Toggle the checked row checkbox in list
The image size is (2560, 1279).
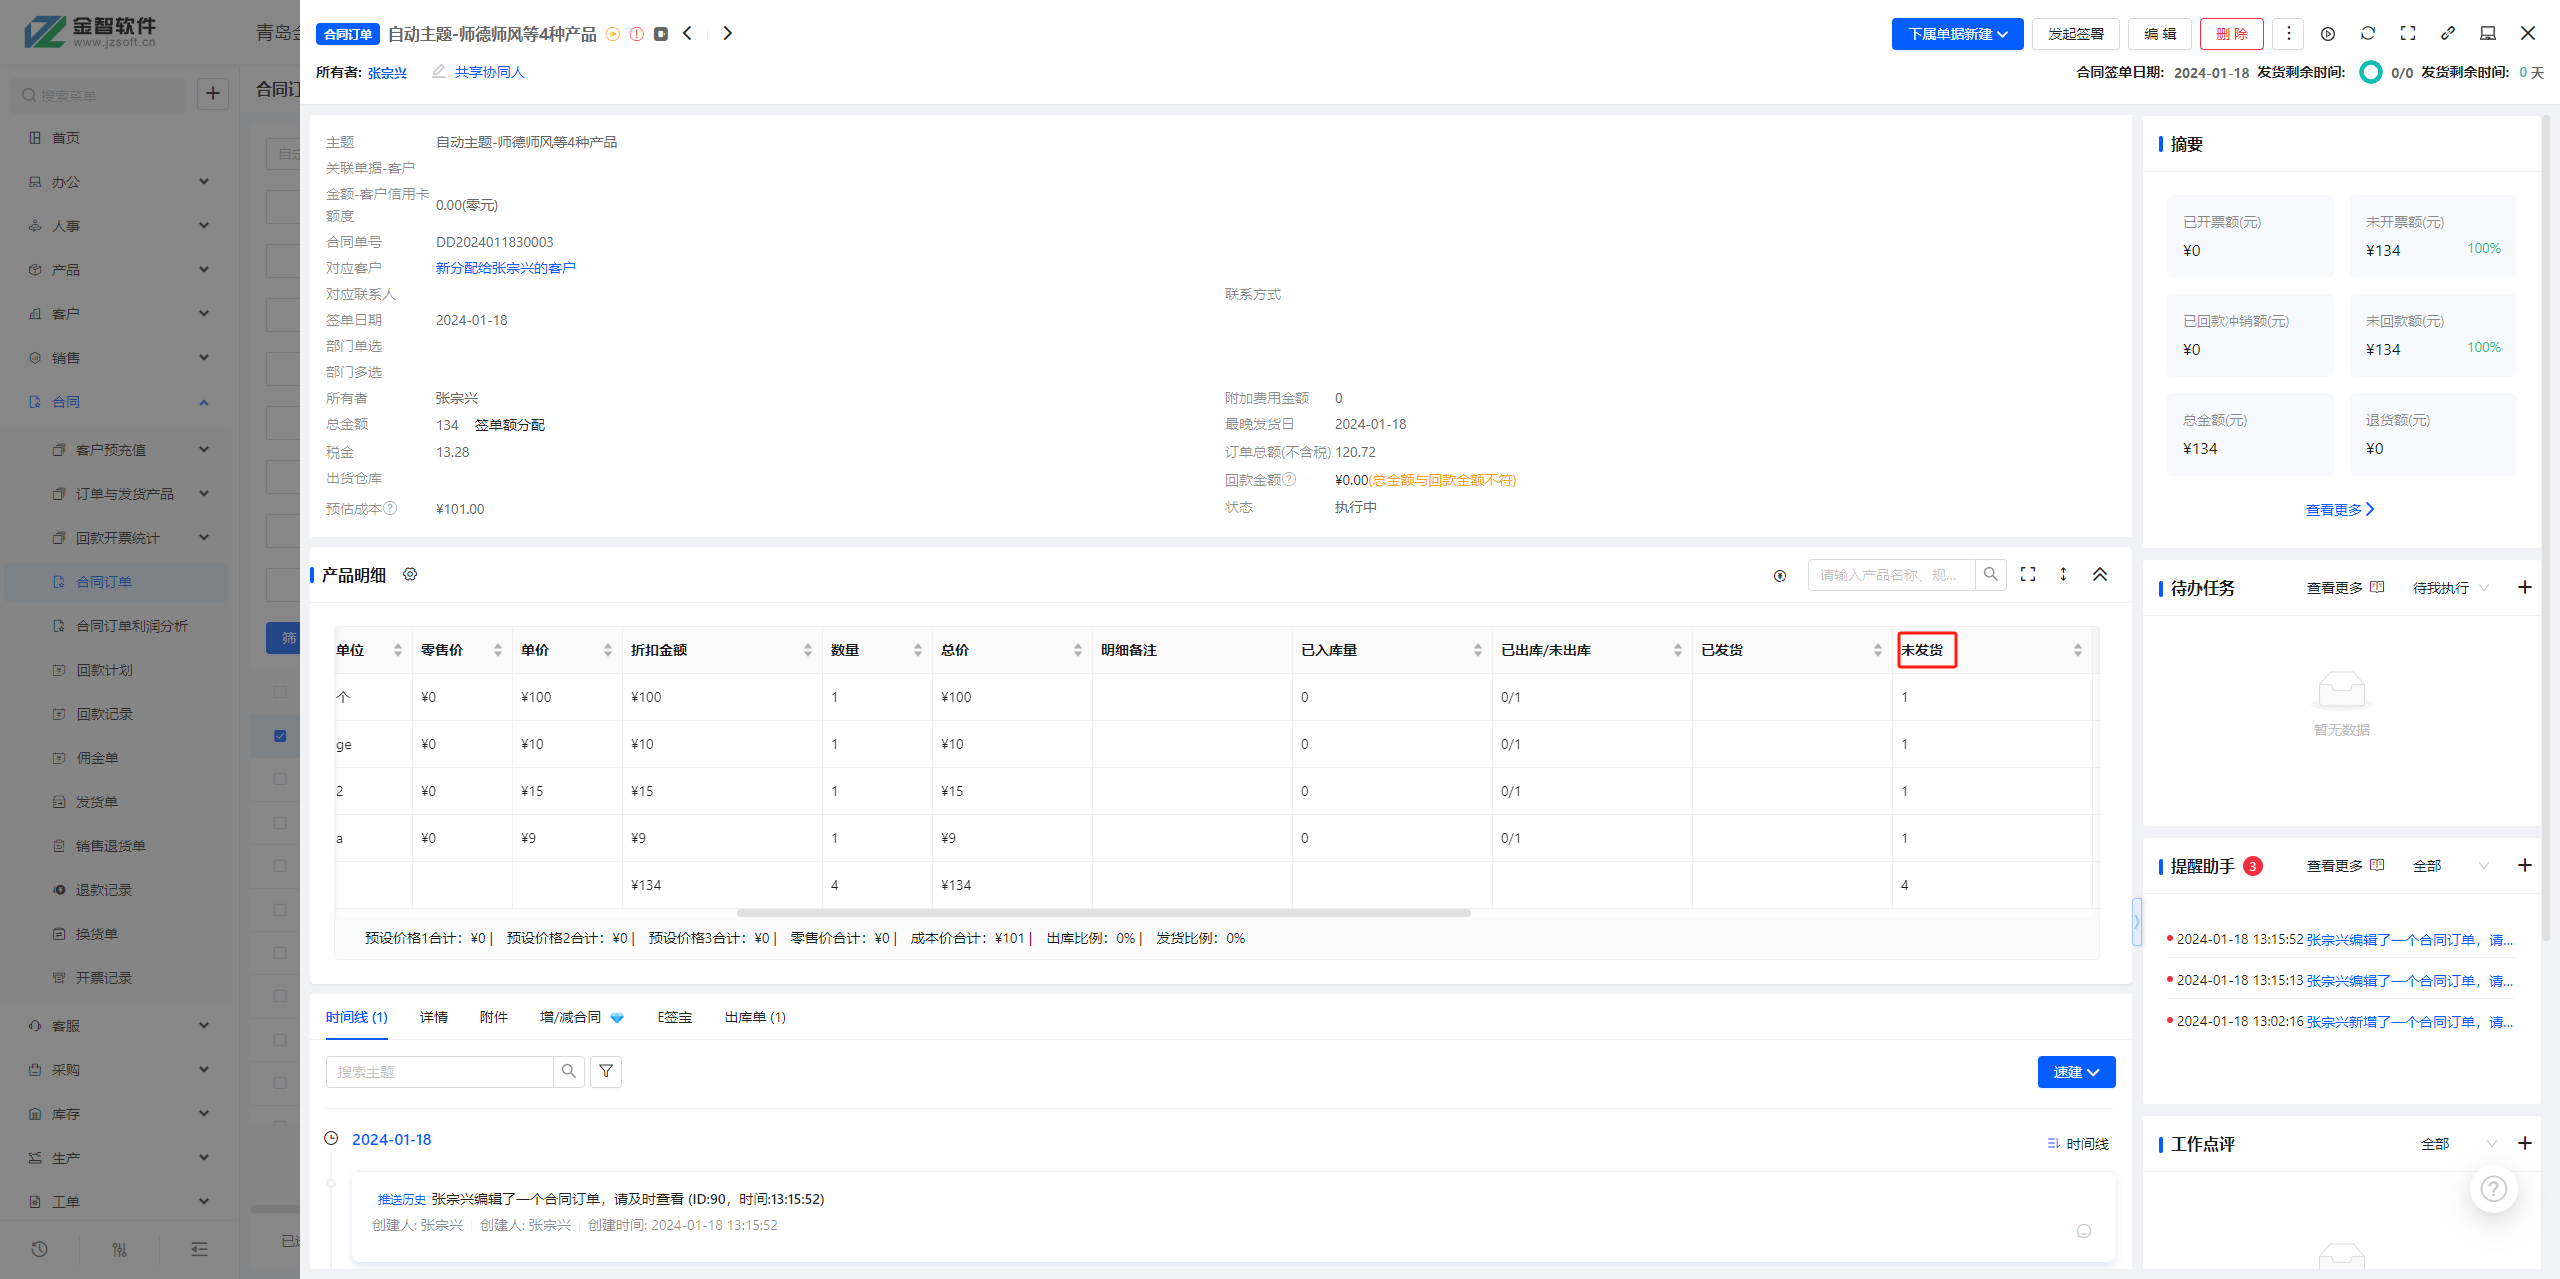pyautogui.click(x=280, y=736)
